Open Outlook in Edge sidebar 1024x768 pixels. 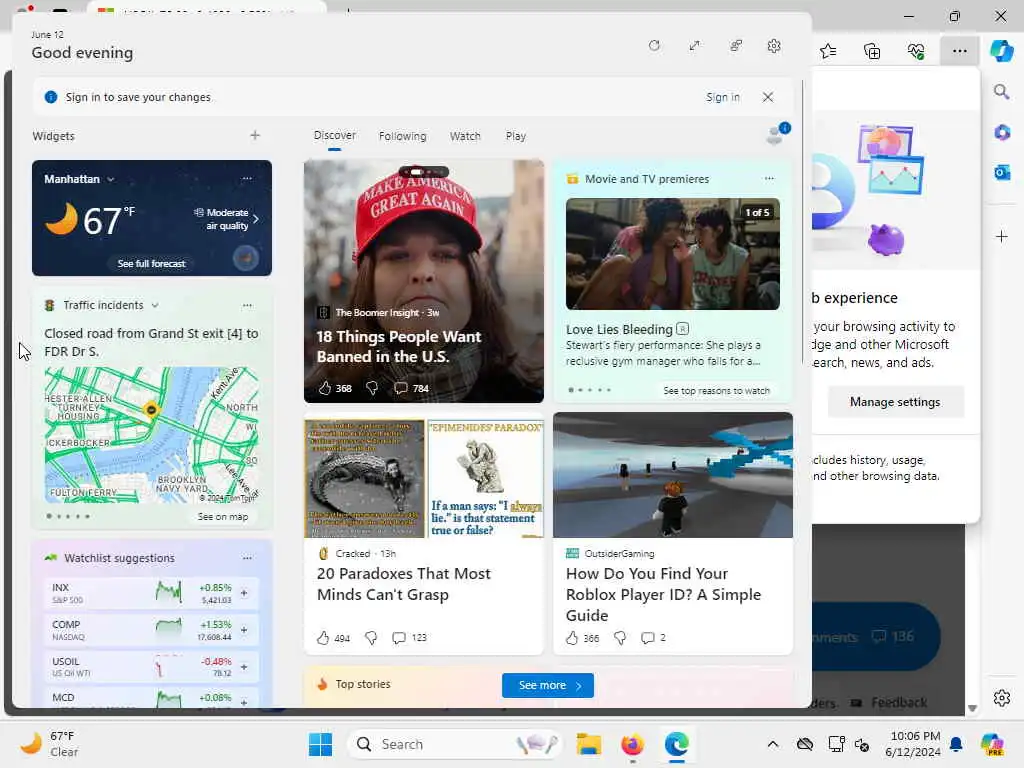[x=1002, y=172]
